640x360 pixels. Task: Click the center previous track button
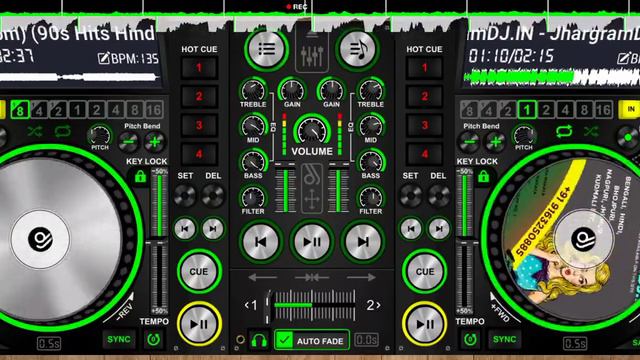261,242
